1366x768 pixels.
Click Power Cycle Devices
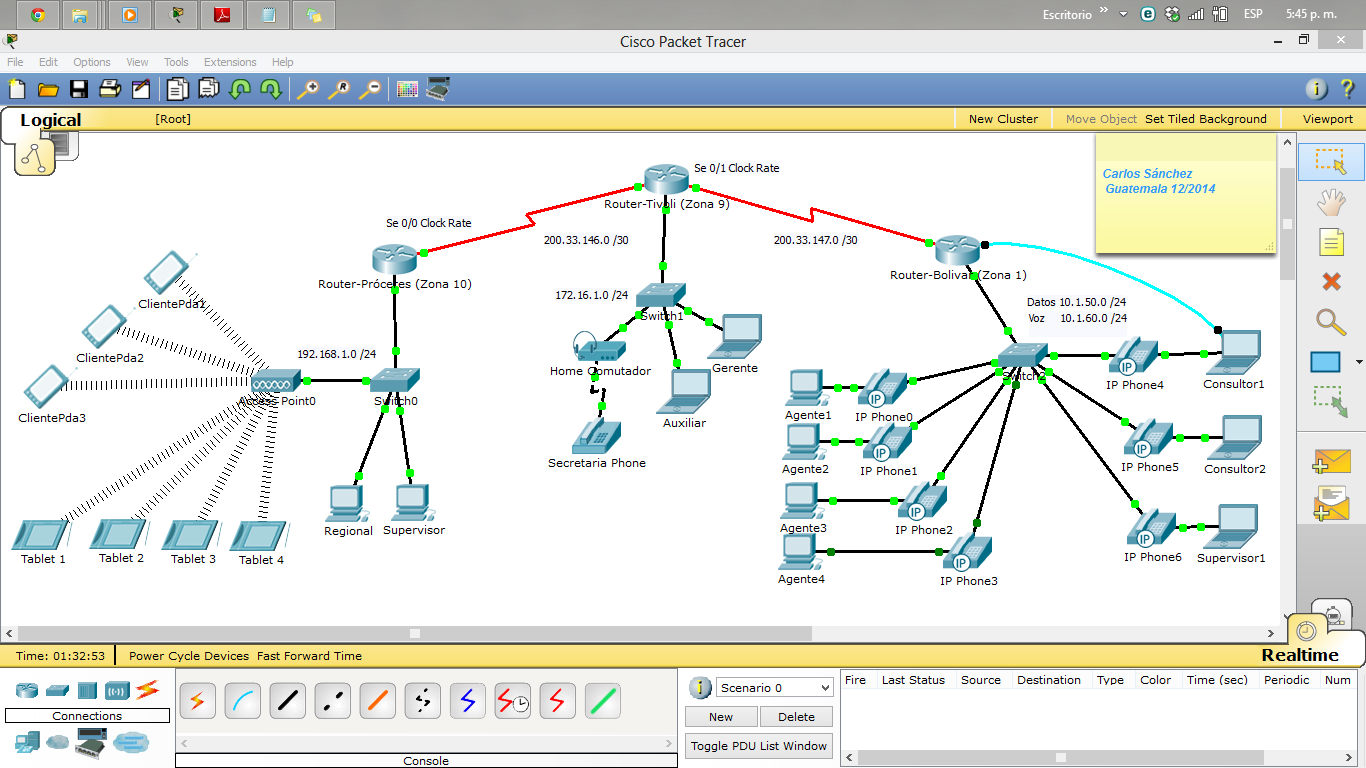coord(189,655)
